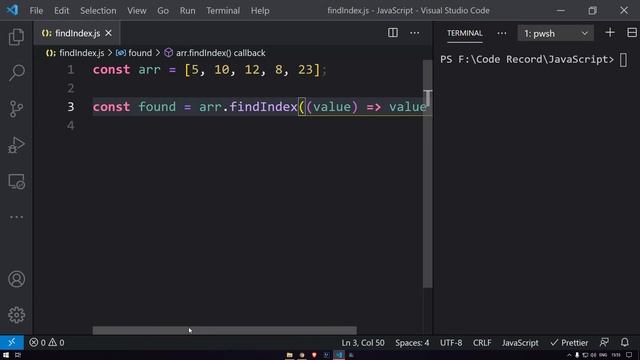Change file encoding UTF-8

pyautogui.click(x=451, y=342)
